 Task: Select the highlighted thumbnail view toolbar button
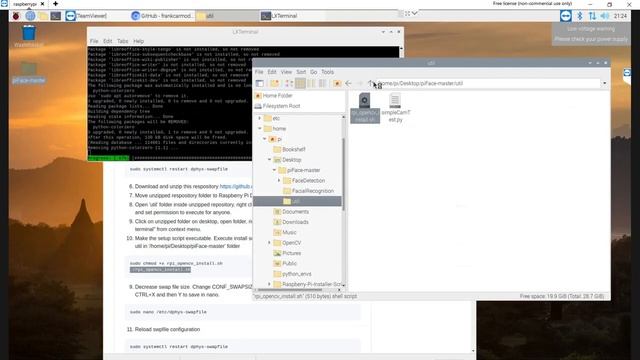tap(300, 83)
